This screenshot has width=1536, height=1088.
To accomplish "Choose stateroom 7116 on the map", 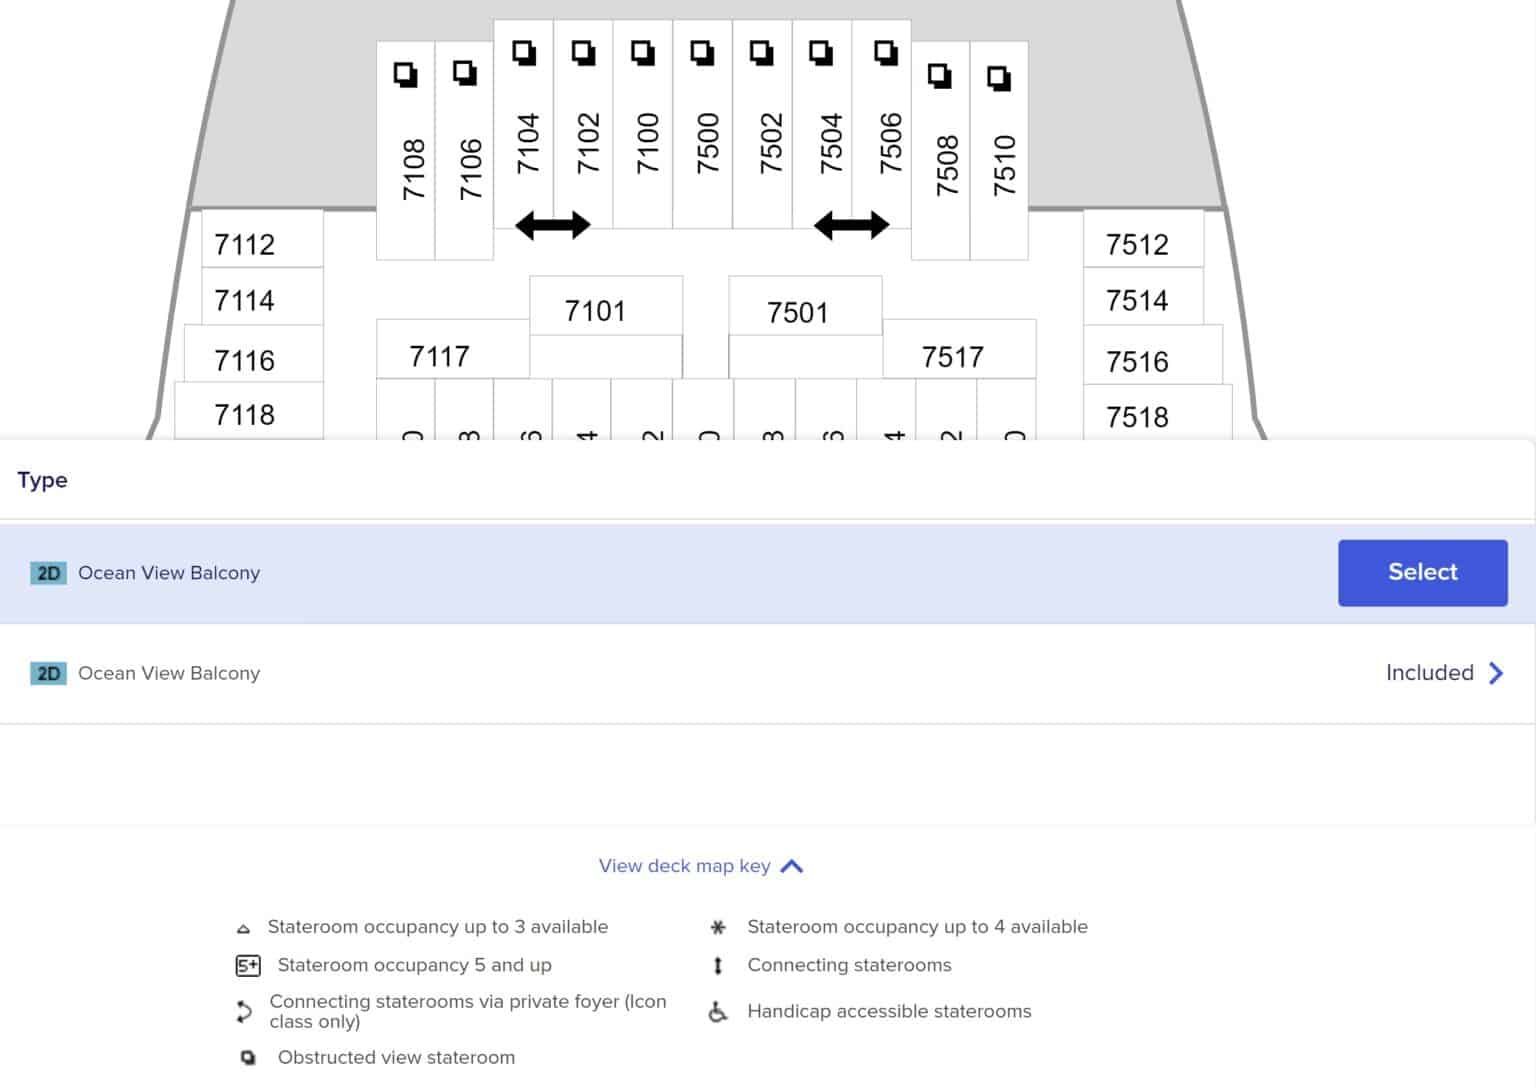I will coord(245,360).
